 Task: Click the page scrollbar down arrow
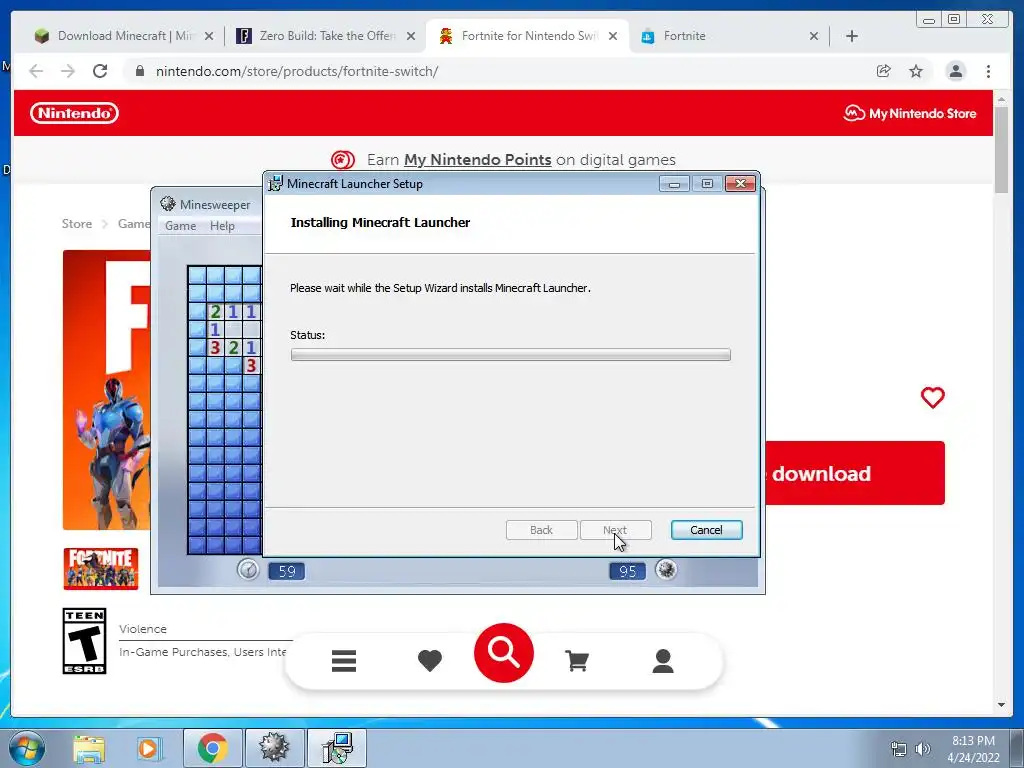tap(1001, 705)
